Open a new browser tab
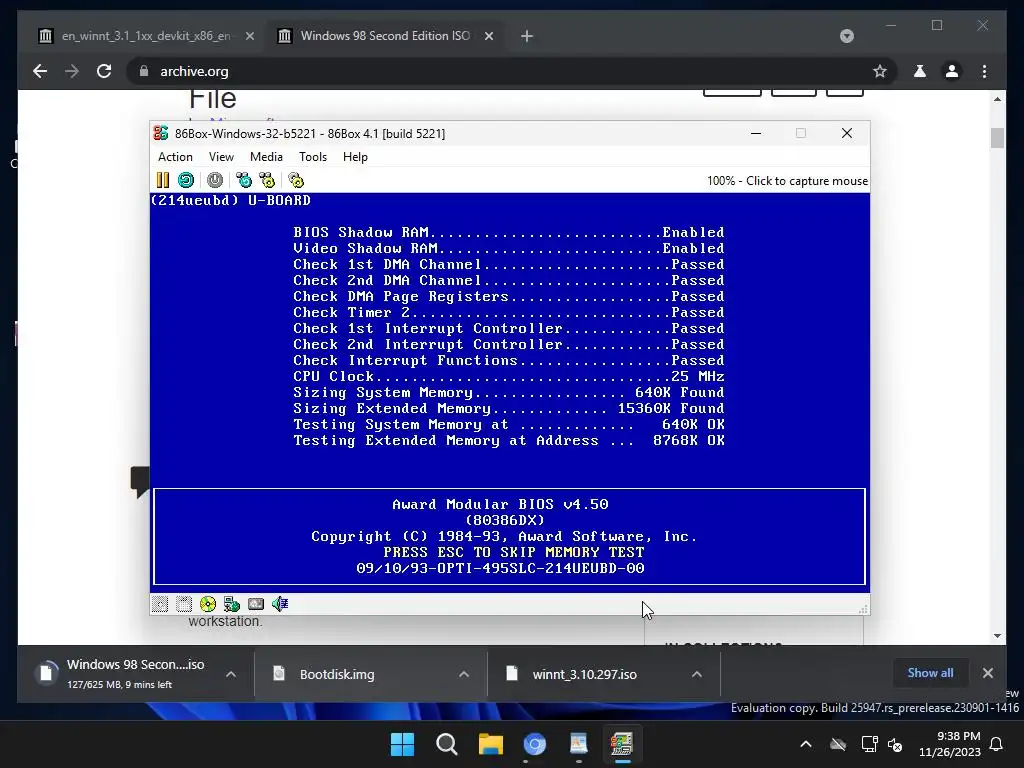Image resolution: width=1024 pixels, height=768 pixels. [527, 36]
